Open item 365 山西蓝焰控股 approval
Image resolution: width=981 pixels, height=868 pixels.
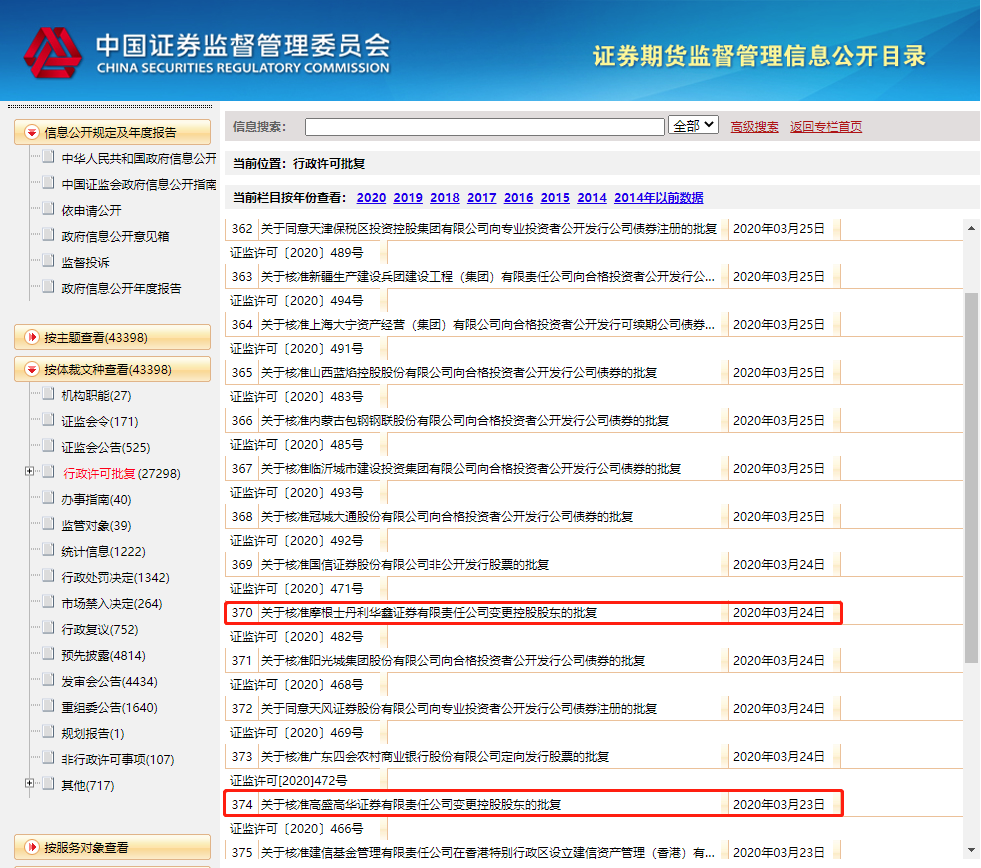(459, 372)
